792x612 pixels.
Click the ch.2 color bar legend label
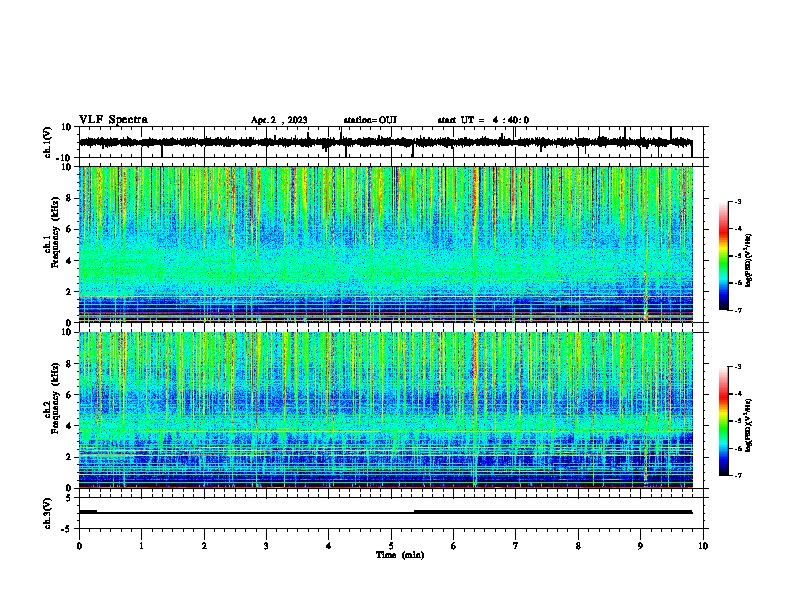[749, 425]
